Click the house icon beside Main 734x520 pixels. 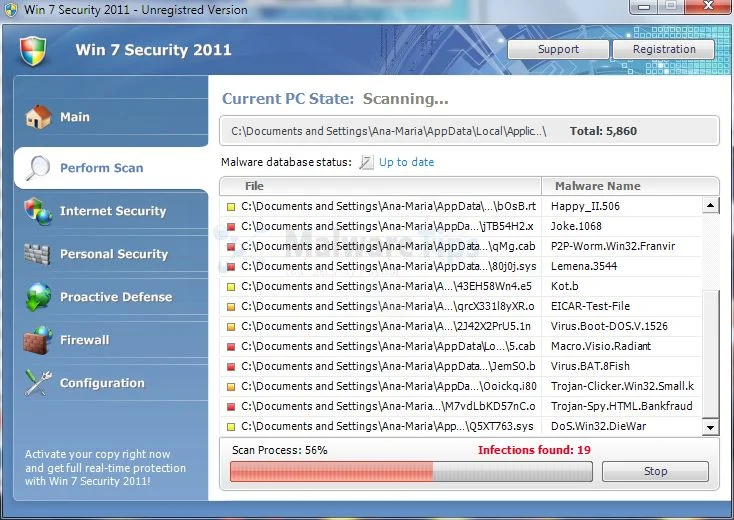pos(38,117)
